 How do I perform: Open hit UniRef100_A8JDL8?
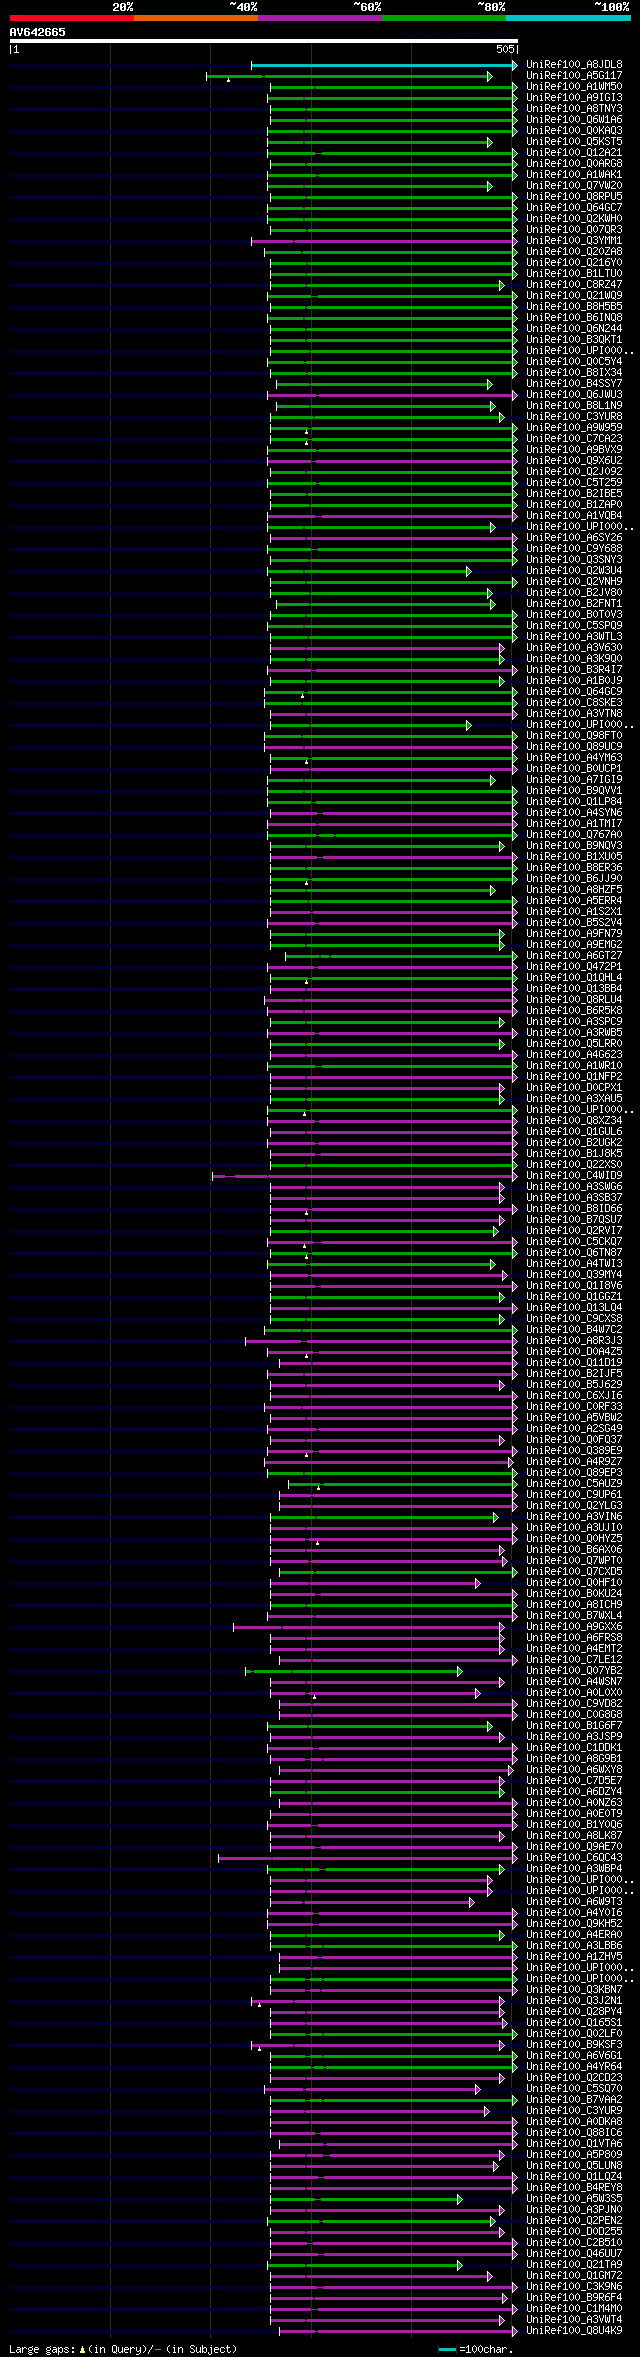(x=574, y=65)
